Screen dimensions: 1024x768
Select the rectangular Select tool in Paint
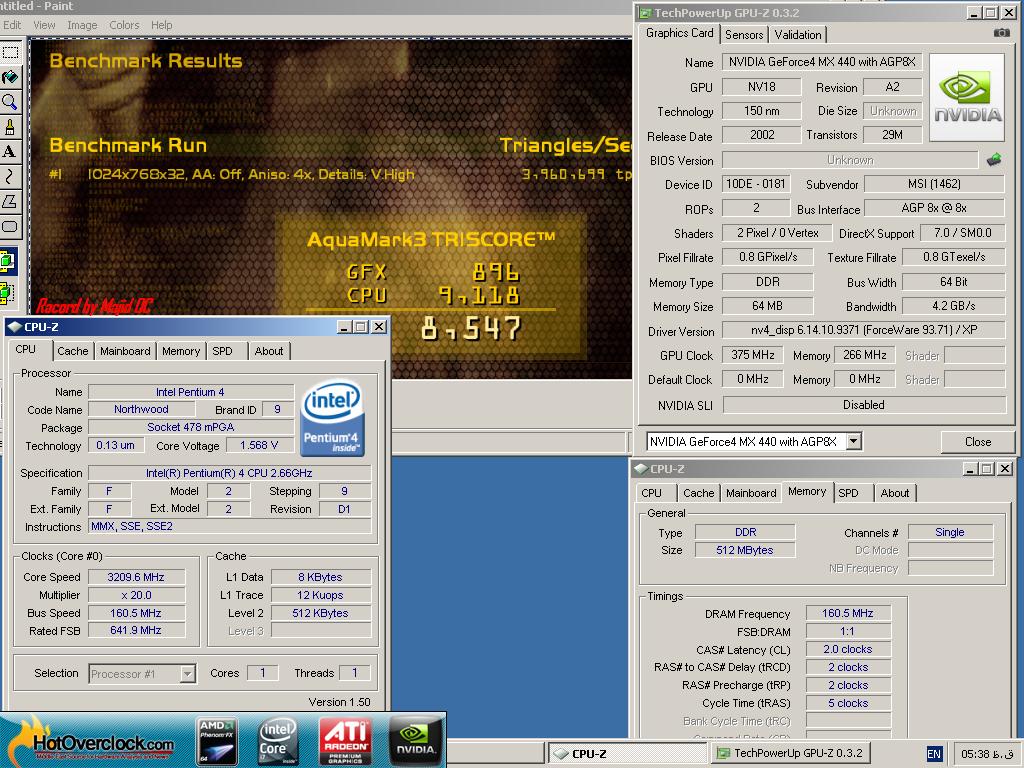(x=10, y=52)
